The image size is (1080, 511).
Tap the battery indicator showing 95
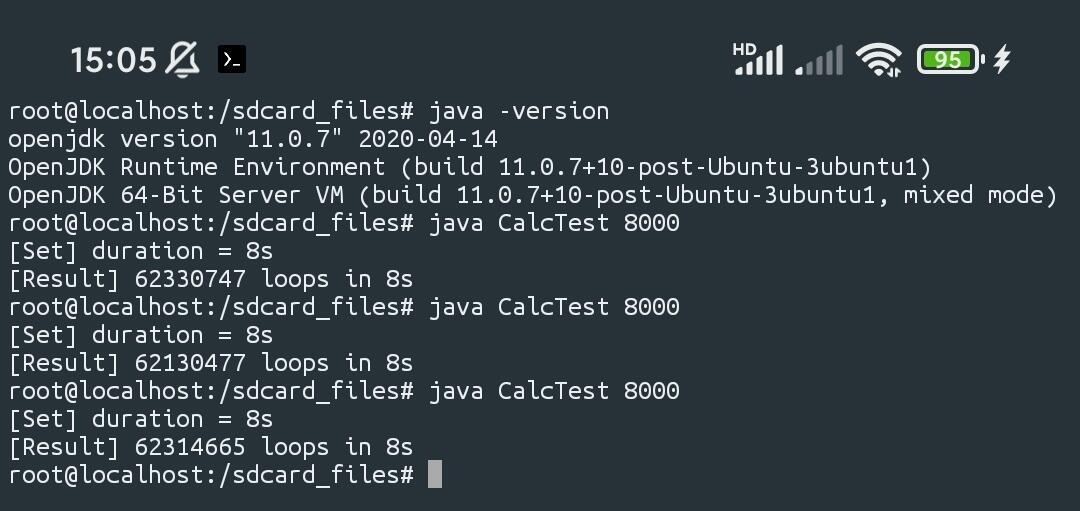(x=951, y=60)
